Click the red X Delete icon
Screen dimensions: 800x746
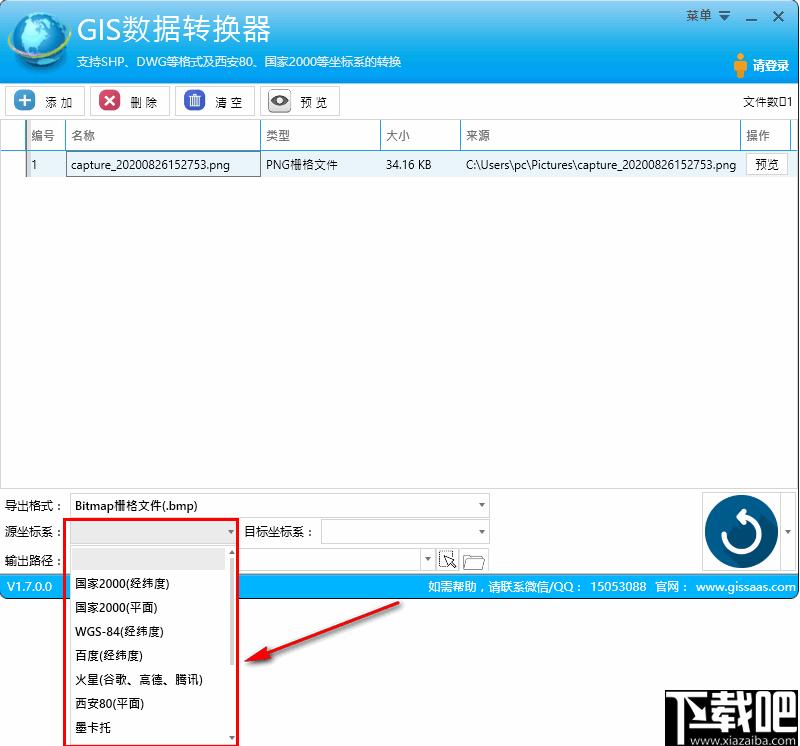click(109, 101)
